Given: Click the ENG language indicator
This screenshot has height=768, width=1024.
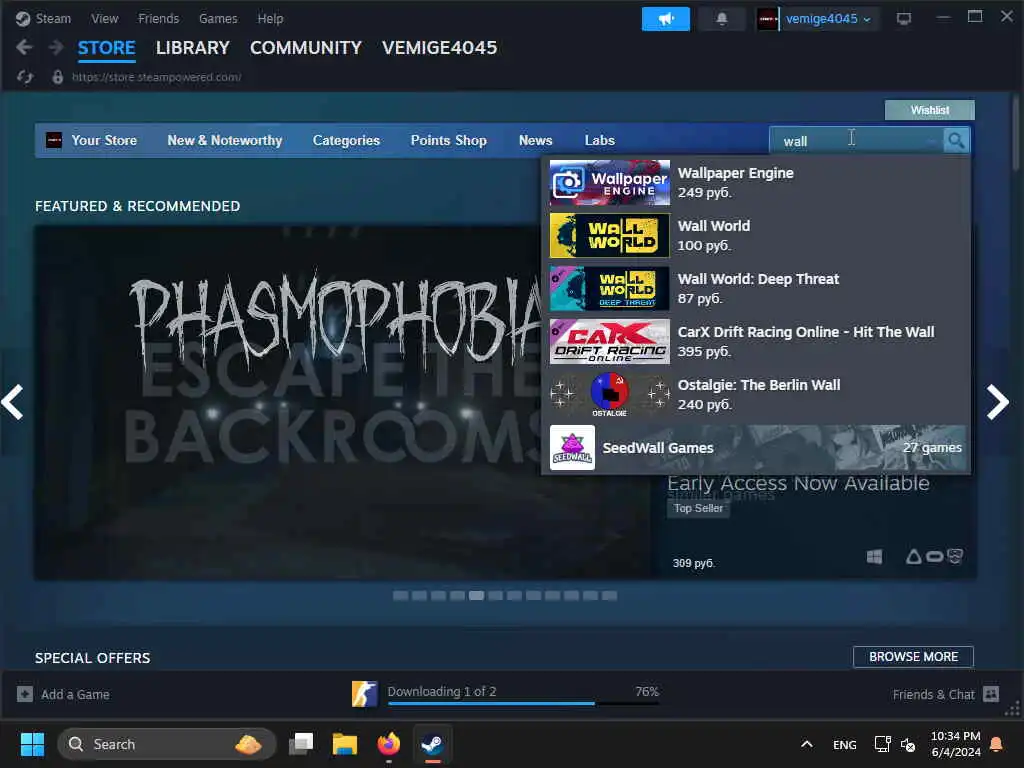Looking at the screenshot, I should click(844, 744).
